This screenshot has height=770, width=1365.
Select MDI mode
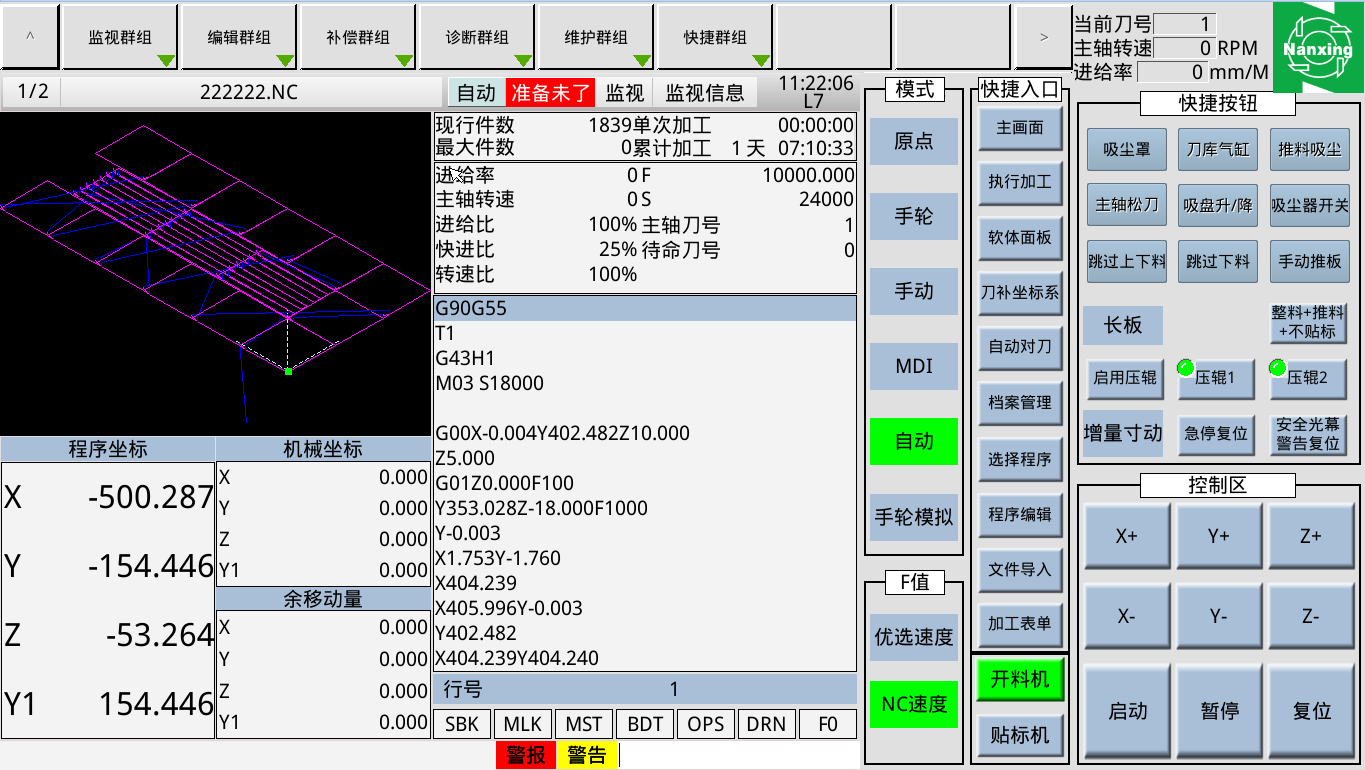(913, 366)
